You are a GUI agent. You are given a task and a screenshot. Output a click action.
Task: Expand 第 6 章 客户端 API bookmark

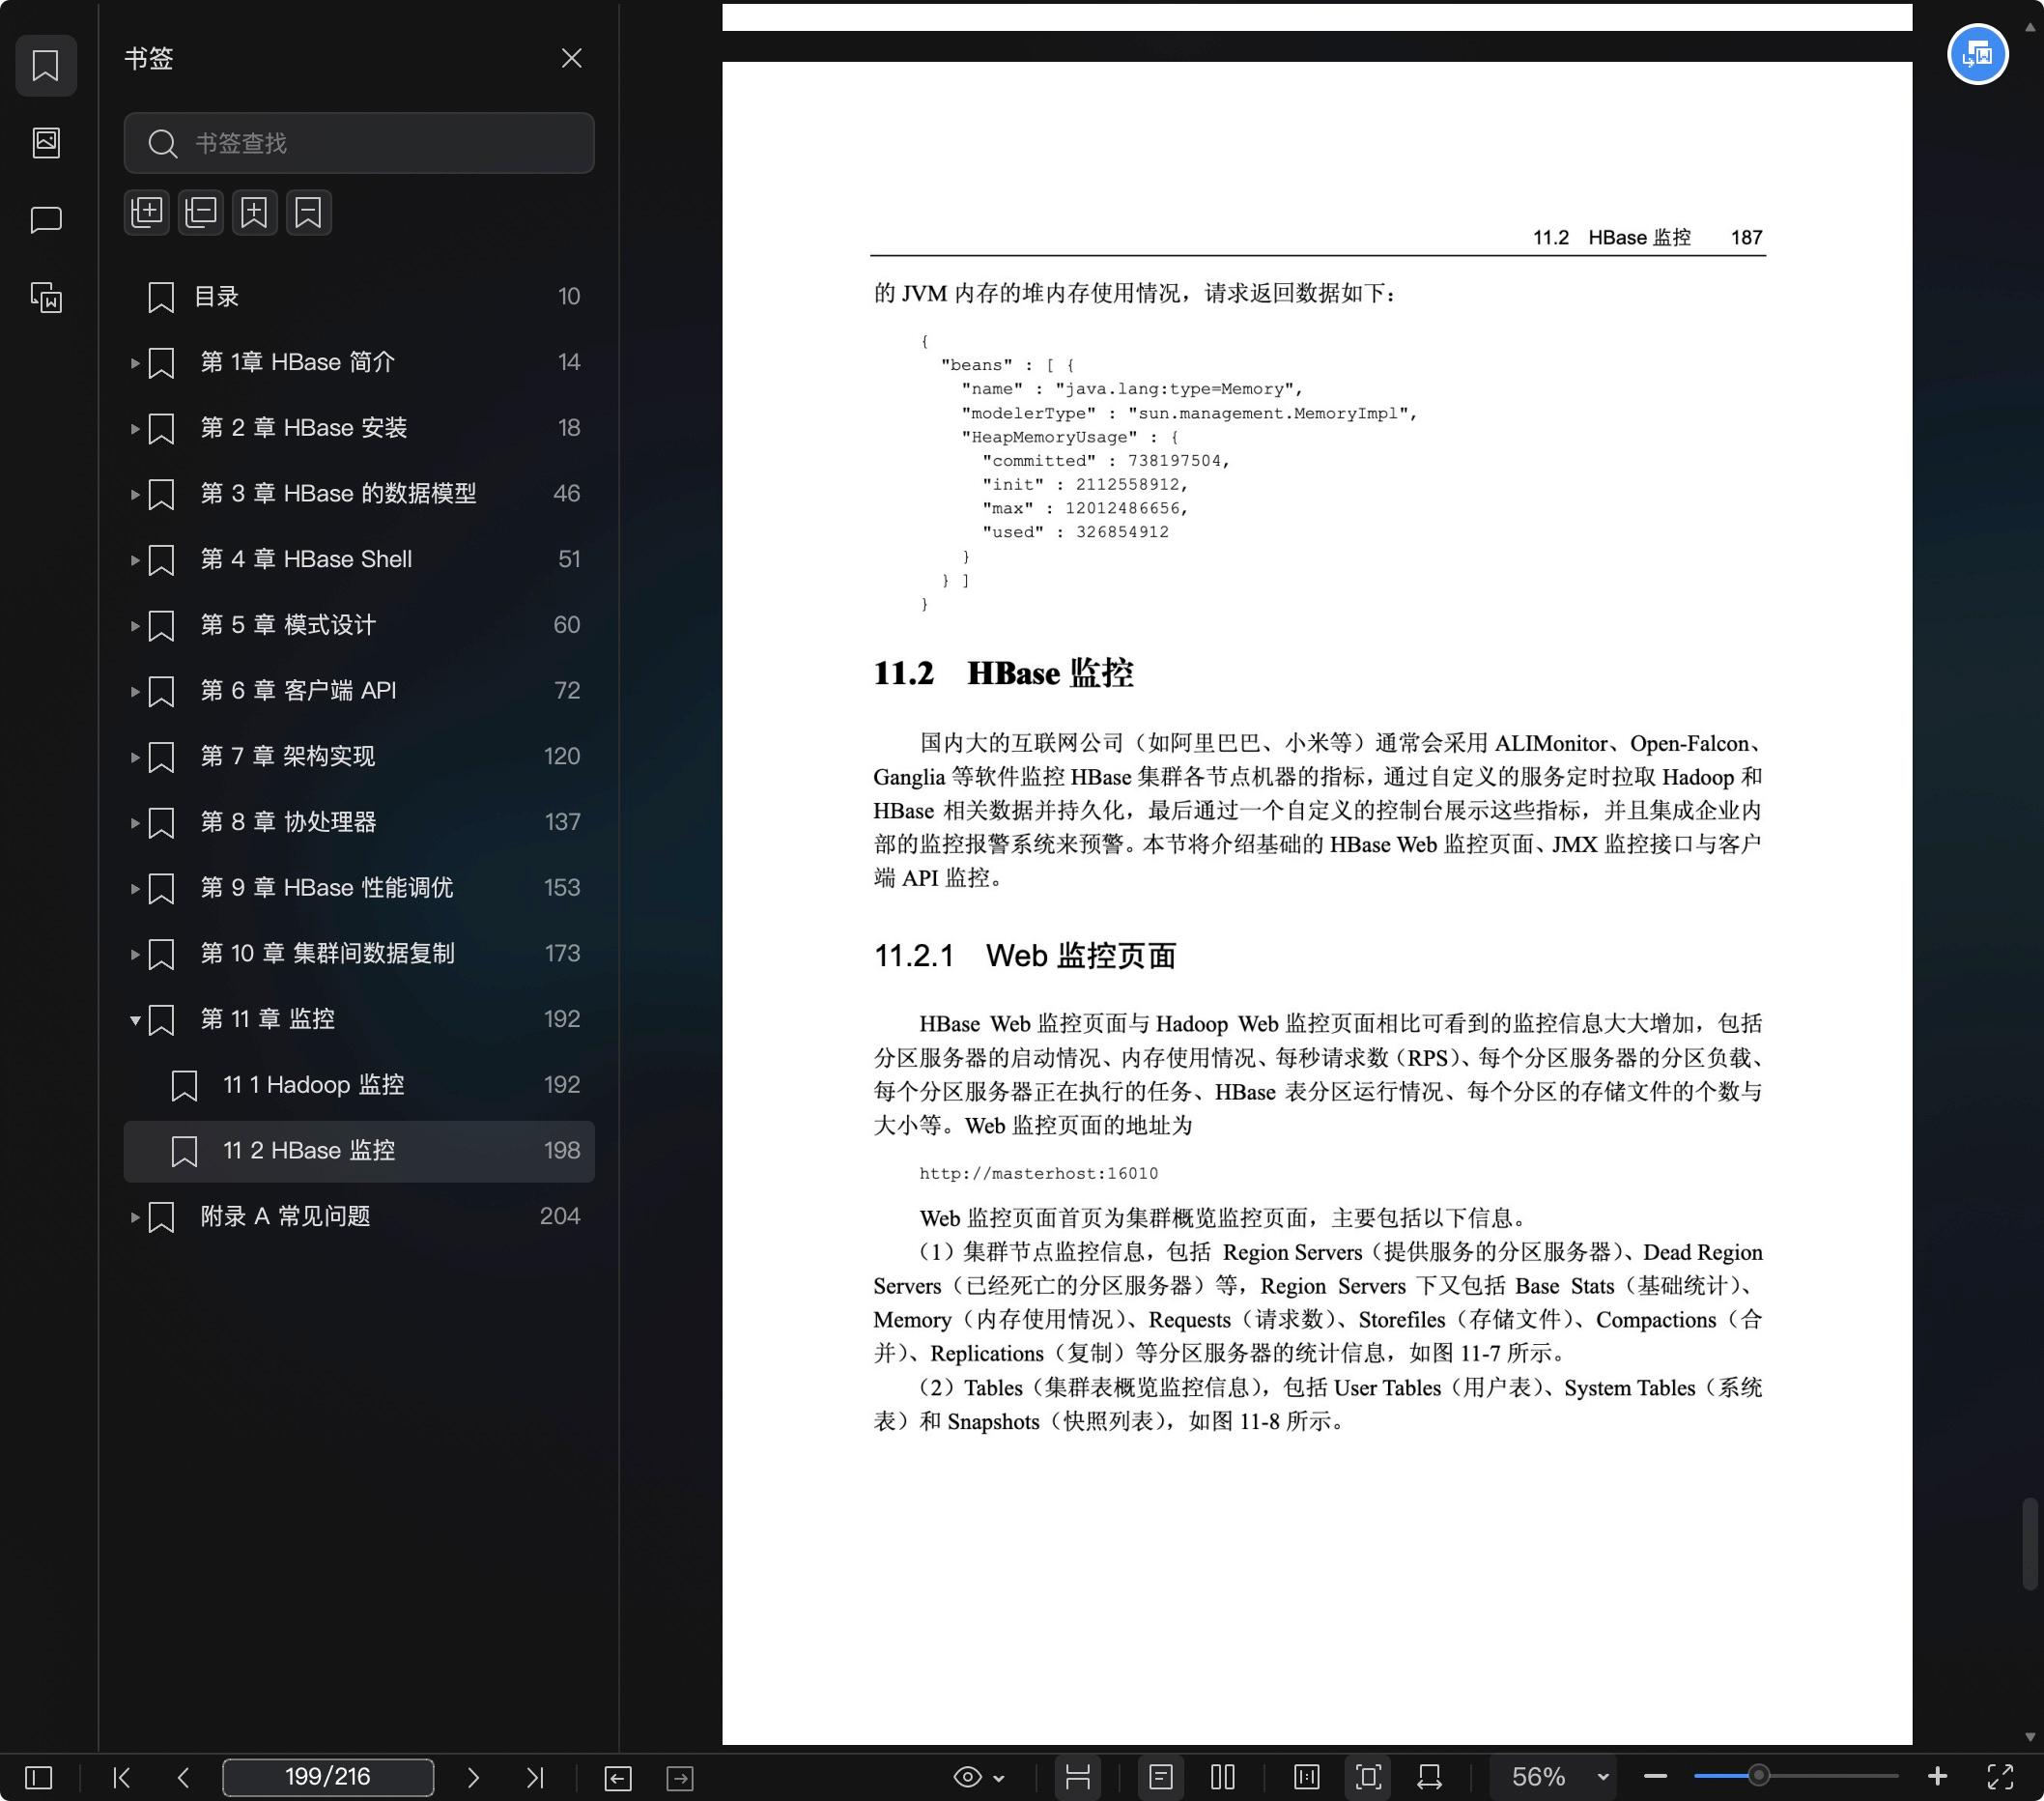pyautogui.click(x=135, y=691)
